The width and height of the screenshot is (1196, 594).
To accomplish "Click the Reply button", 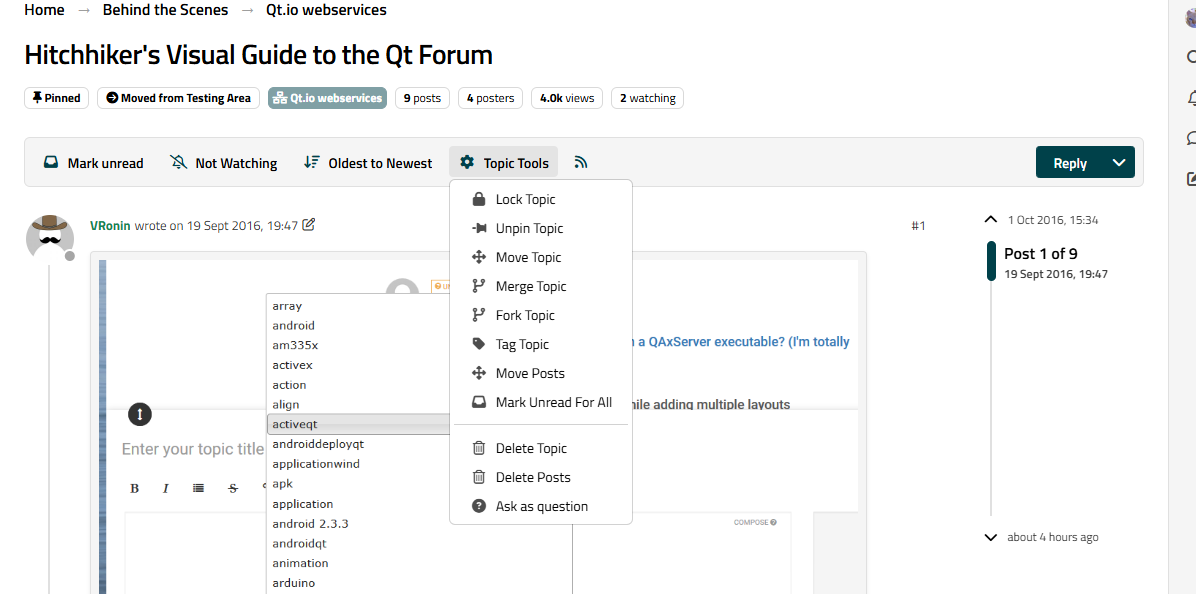I will coord(1069,162).
